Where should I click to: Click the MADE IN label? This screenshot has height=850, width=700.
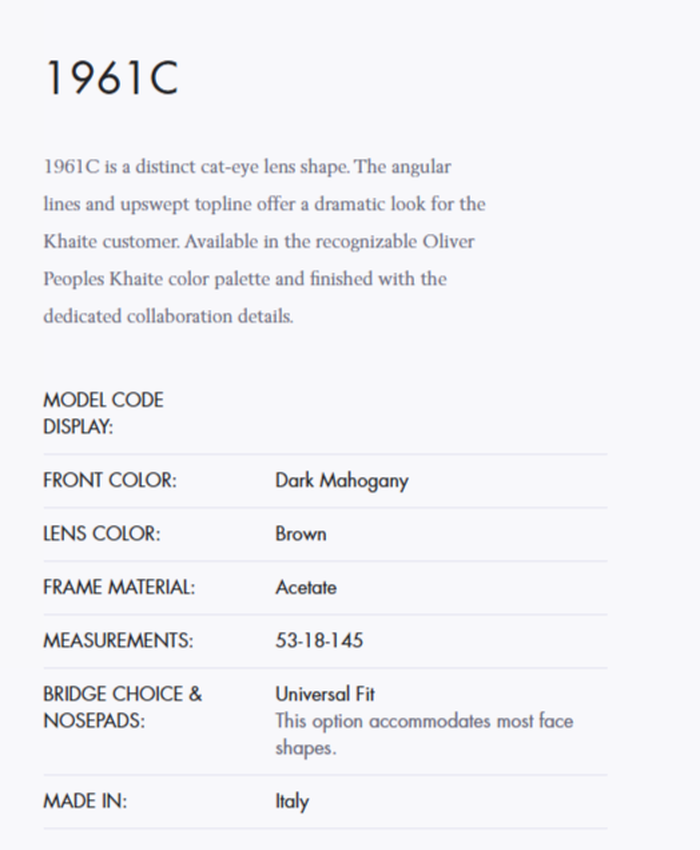[x=85, y=802]
